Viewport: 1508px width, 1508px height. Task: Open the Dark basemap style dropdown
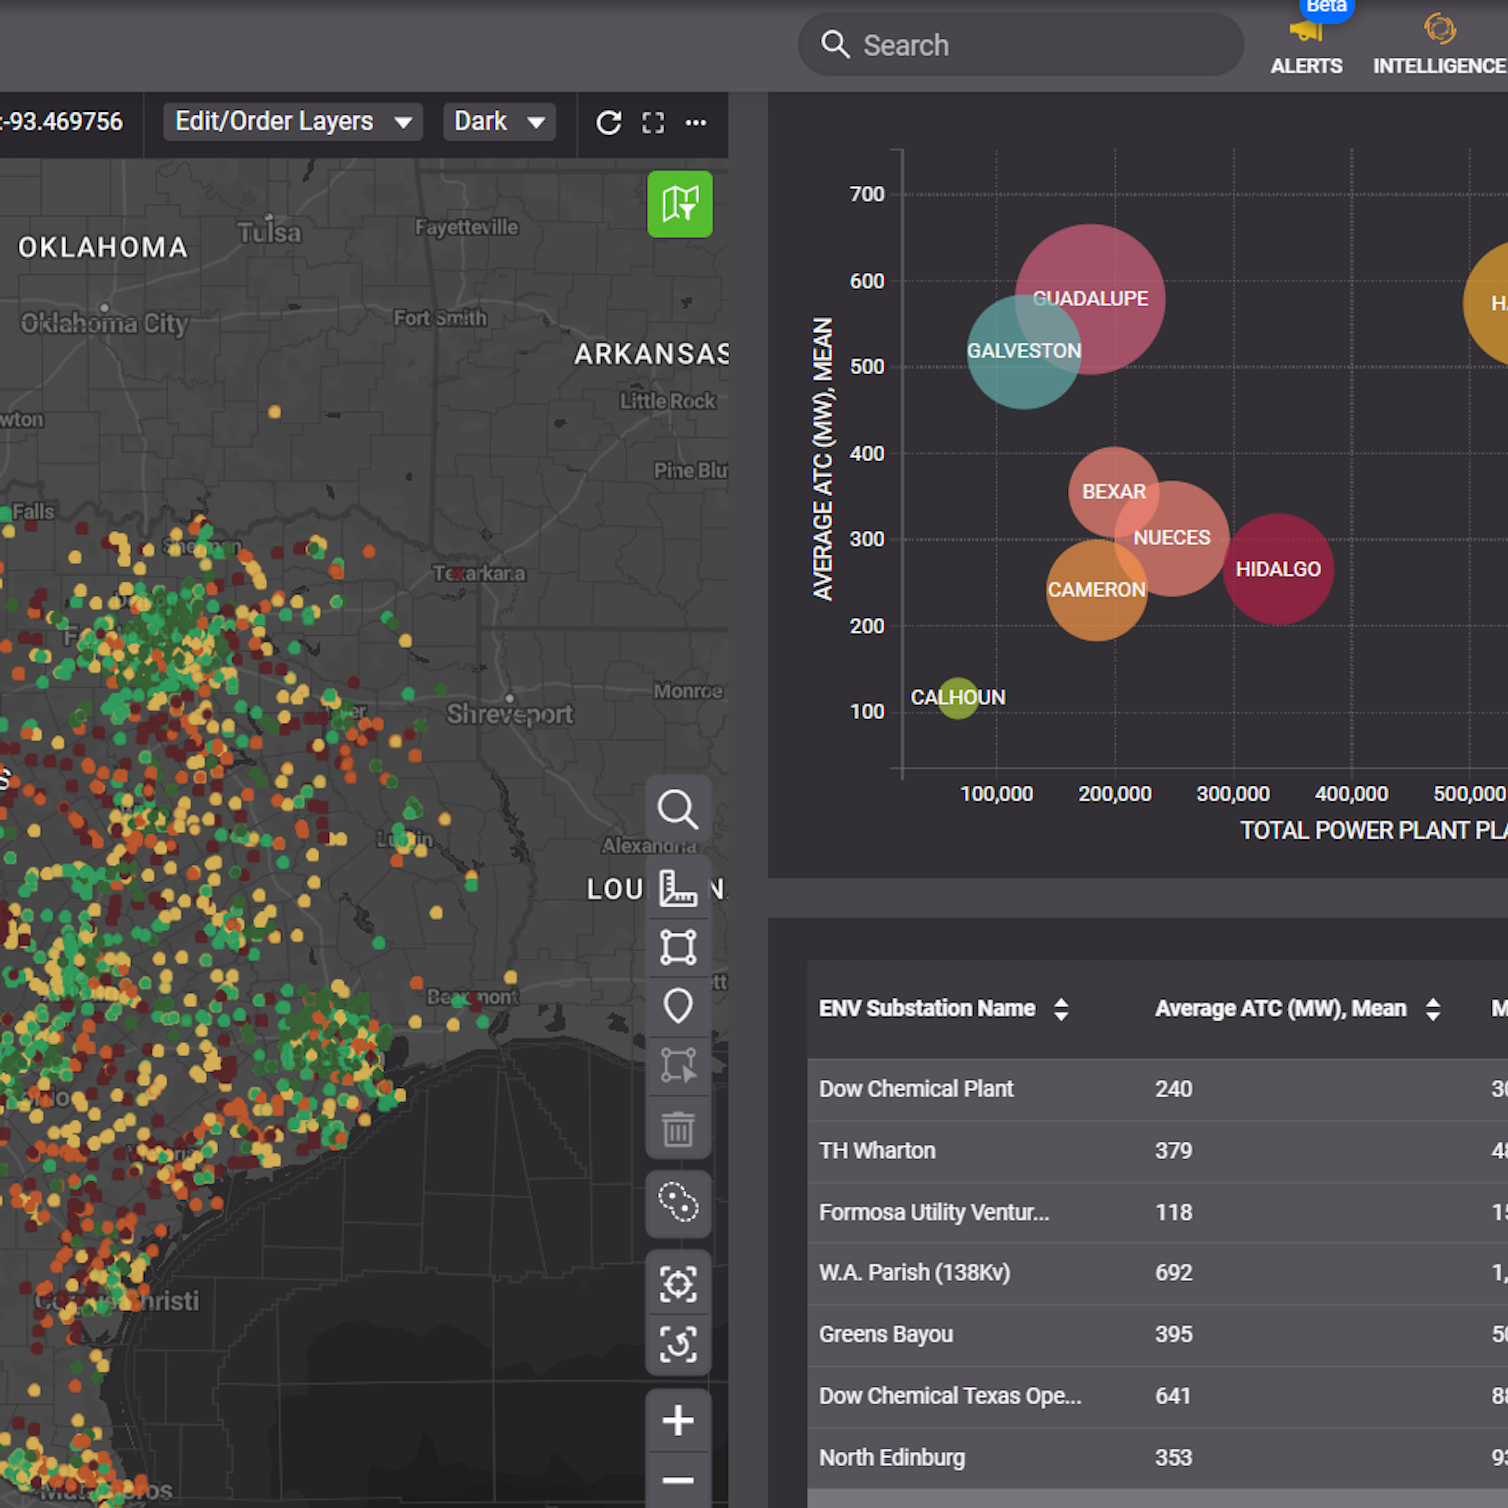click(498, 121)
